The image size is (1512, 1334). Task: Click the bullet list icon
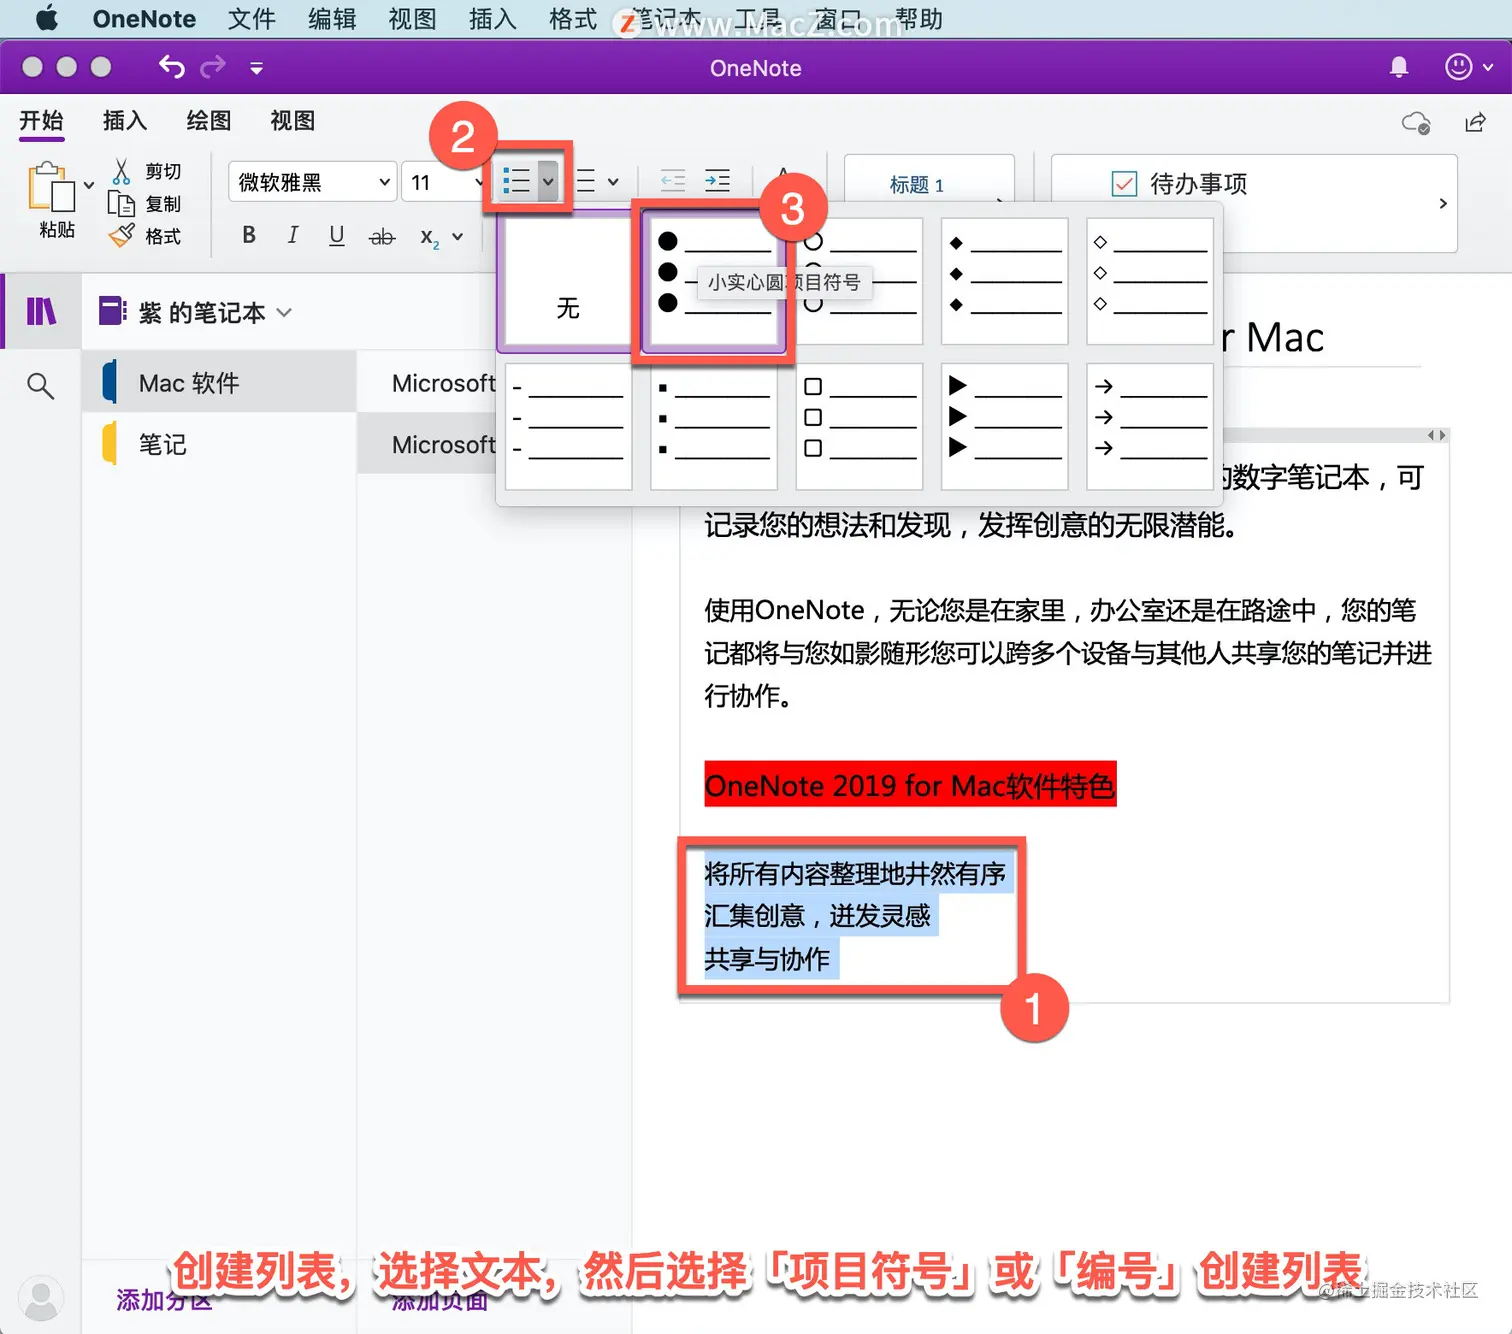[517, 181]
